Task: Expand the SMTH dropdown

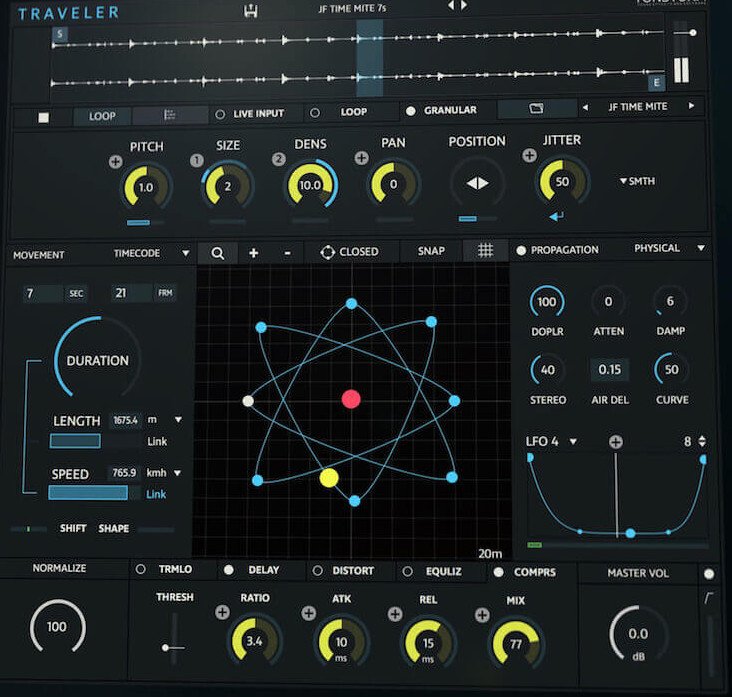Action: coord(637,181)
